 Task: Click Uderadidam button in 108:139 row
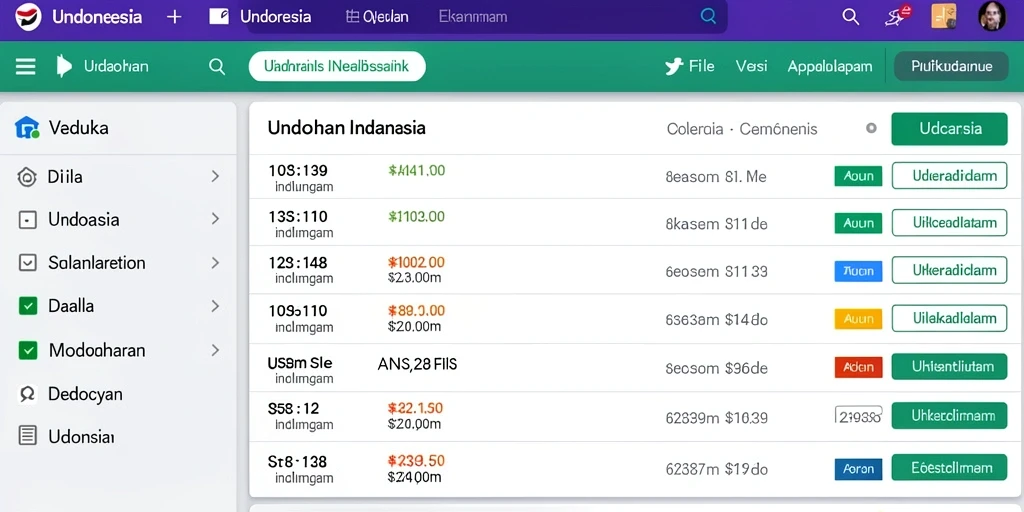(950, 176)
